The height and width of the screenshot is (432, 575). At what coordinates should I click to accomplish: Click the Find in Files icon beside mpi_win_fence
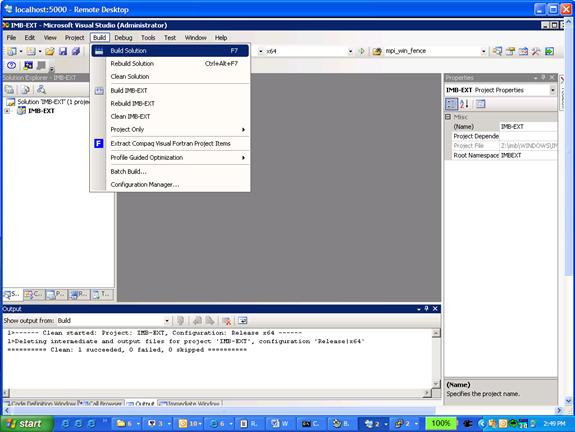(x=377, y=51)
